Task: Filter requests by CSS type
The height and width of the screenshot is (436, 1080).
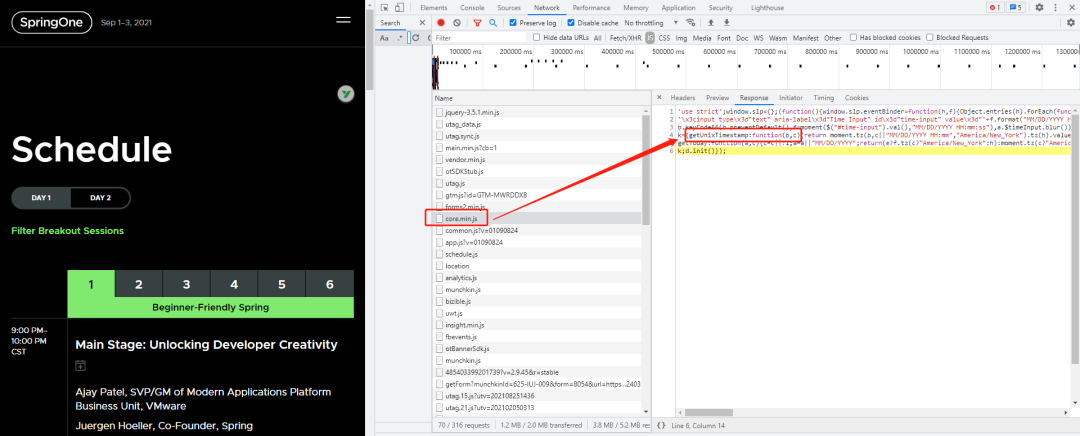Action: click(x=664, y=38)
